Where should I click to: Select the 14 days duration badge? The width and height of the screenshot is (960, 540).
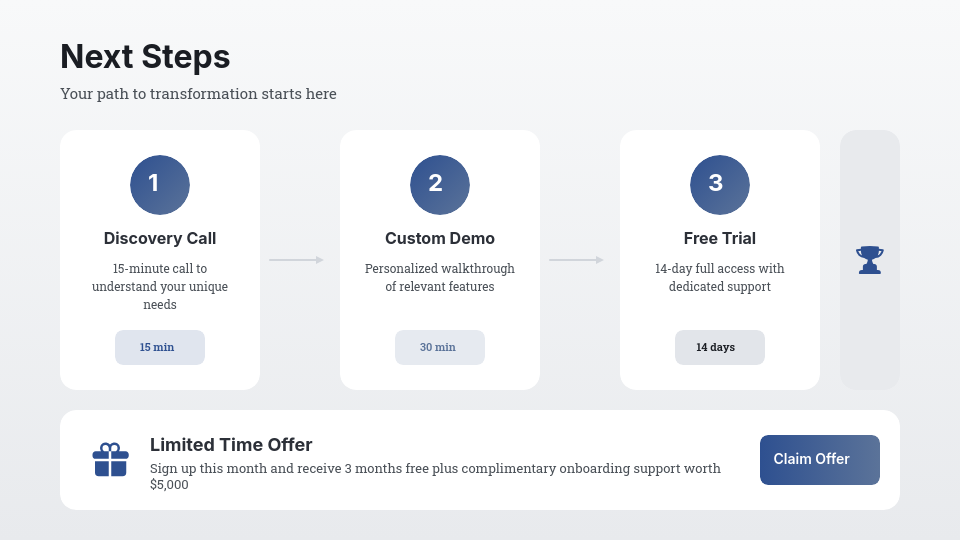click(720, 347)
